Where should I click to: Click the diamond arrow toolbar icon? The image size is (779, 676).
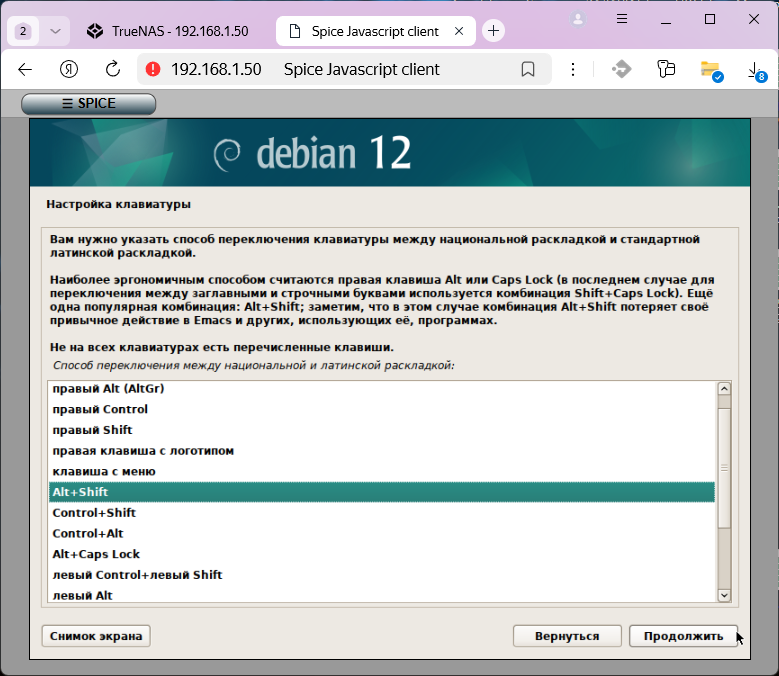pyautogui.click(x=622, y=69)
